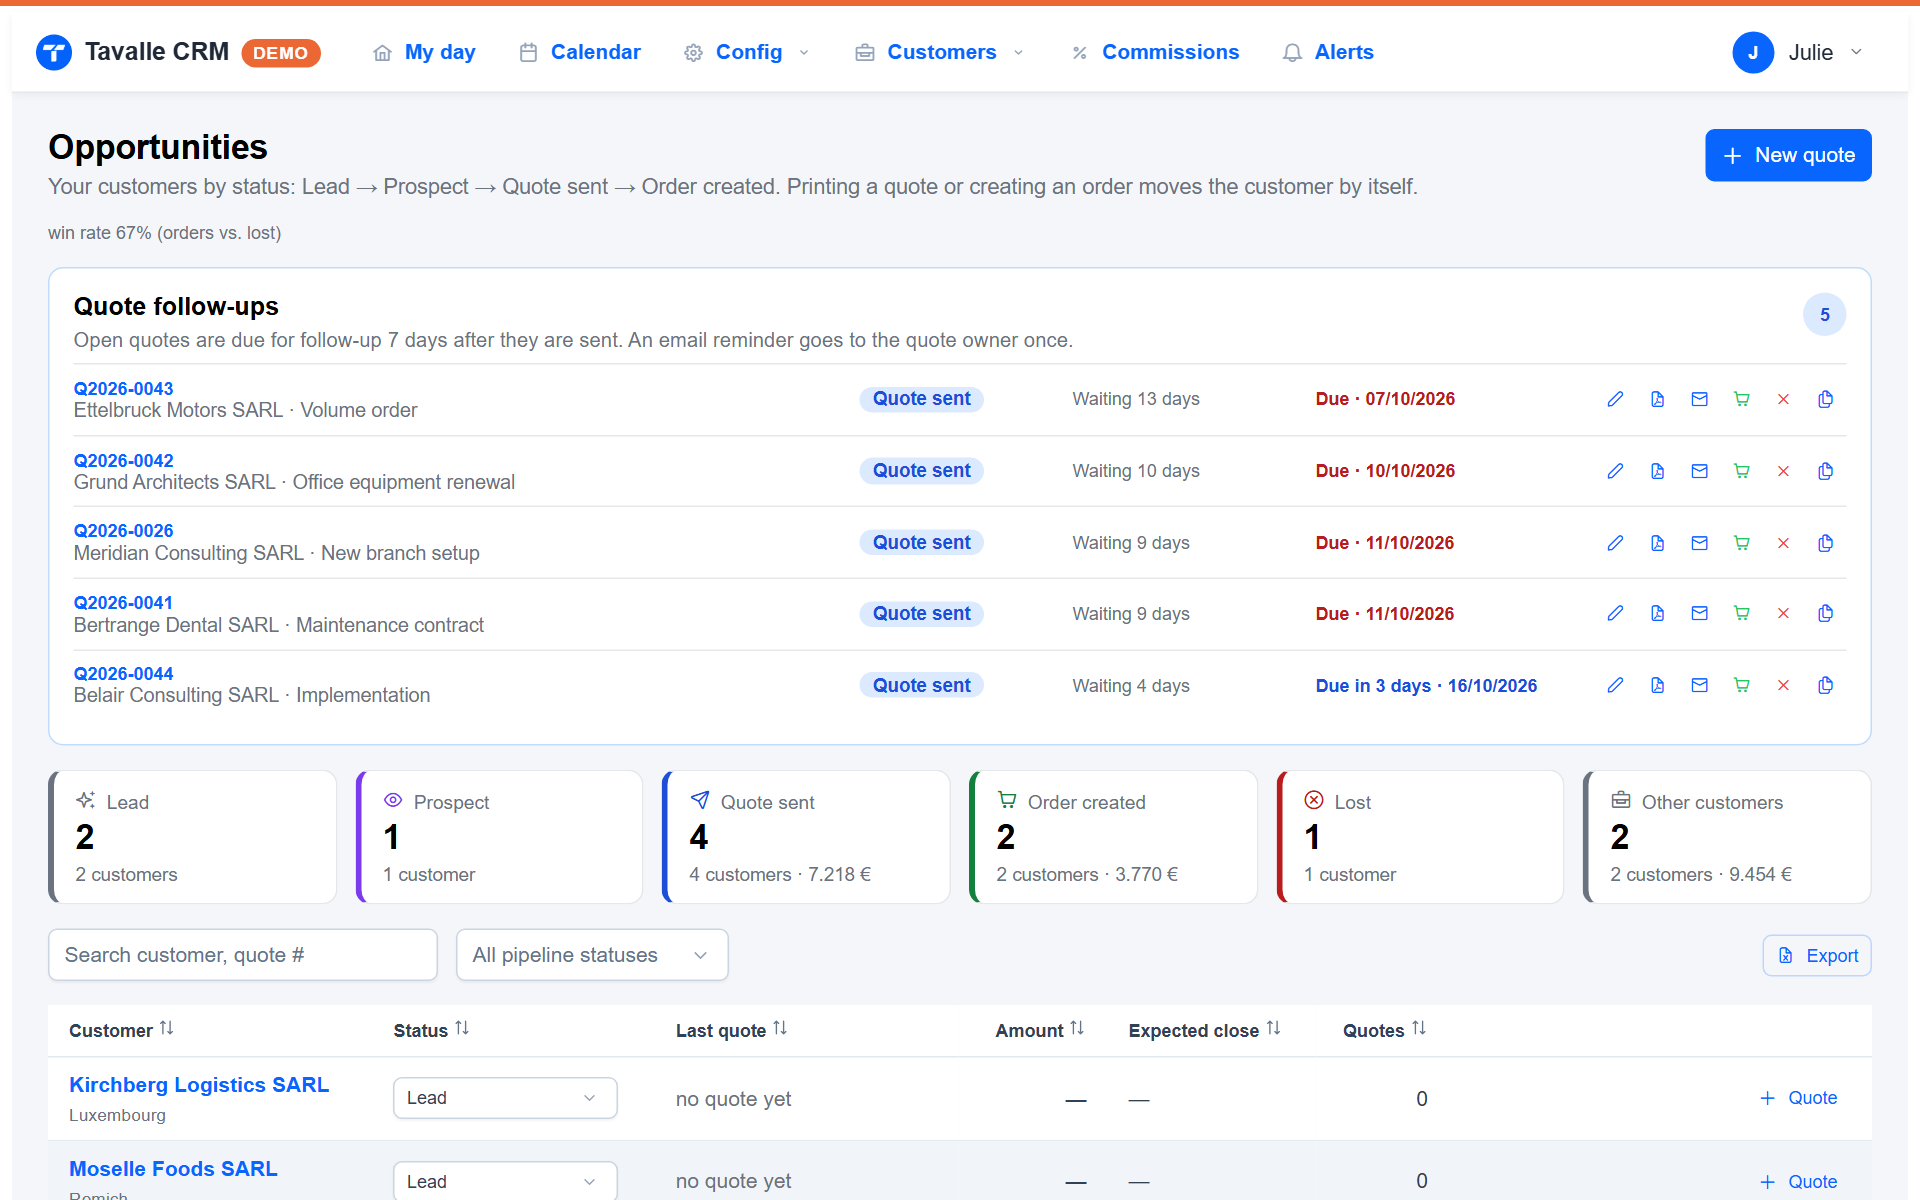Screen dimensions: 1920x1200
Task: Filter by the Order created card
Action: [1113, 837]
